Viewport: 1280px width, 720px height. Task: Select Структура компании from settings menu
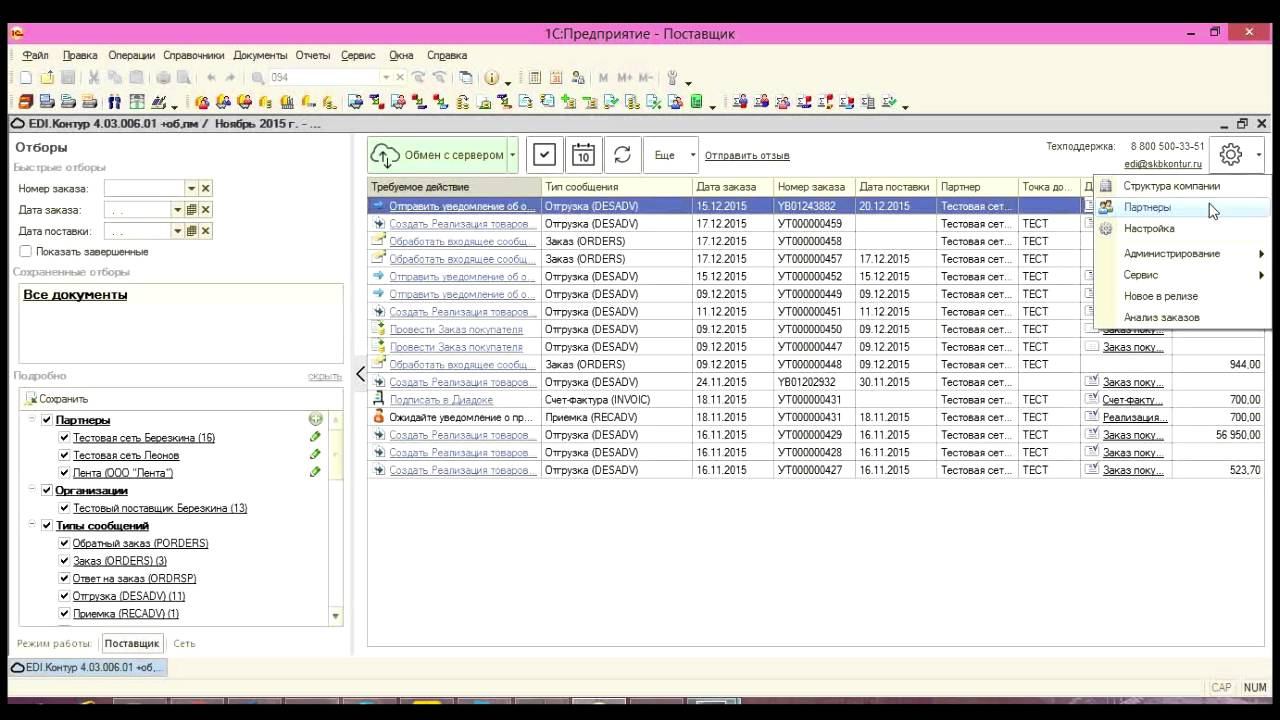pos(1183,186)
